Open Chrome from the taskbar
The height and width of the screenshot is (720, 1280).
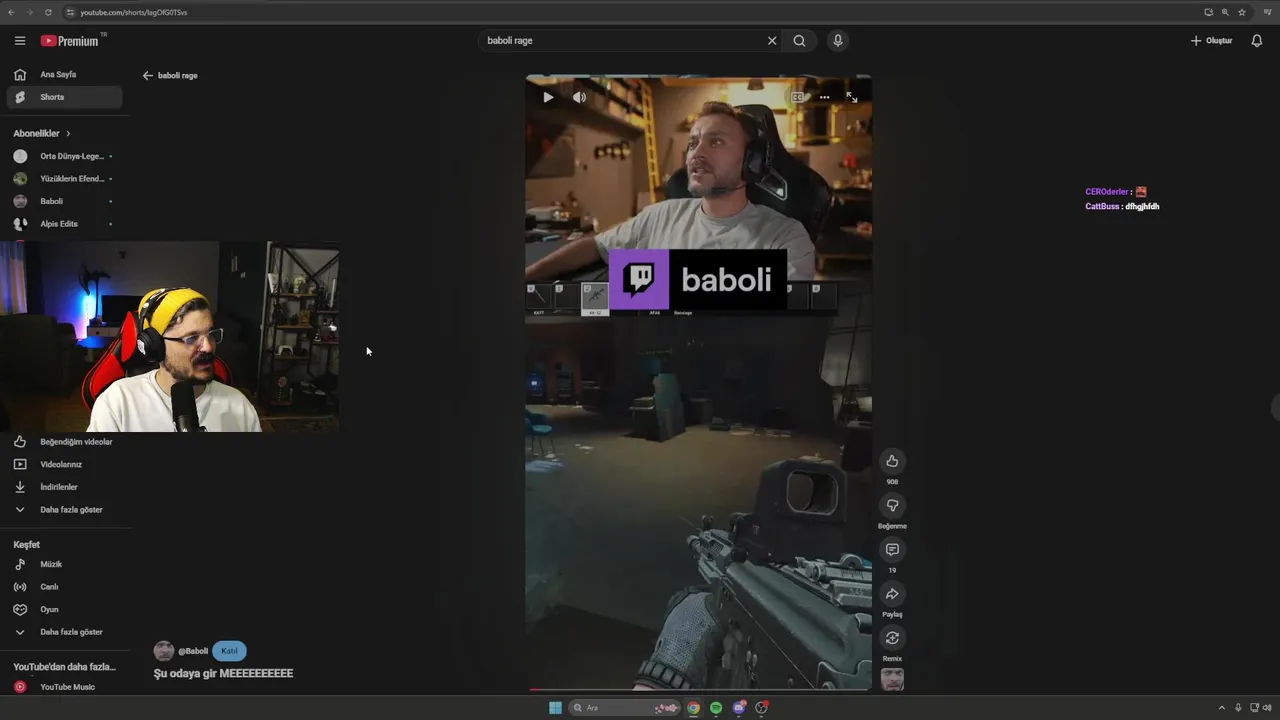(x=693, y=708)
